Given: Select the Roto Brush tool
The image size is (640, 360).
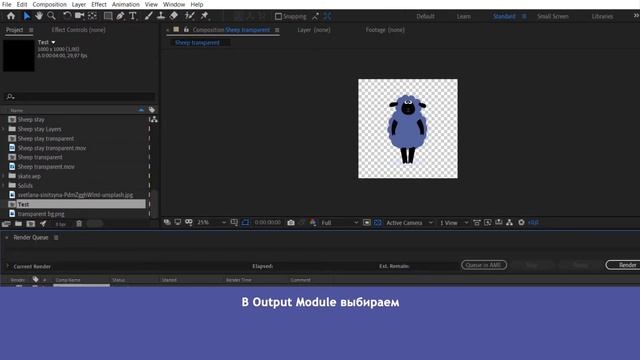Looking at the screenshot, I should 189,16.
